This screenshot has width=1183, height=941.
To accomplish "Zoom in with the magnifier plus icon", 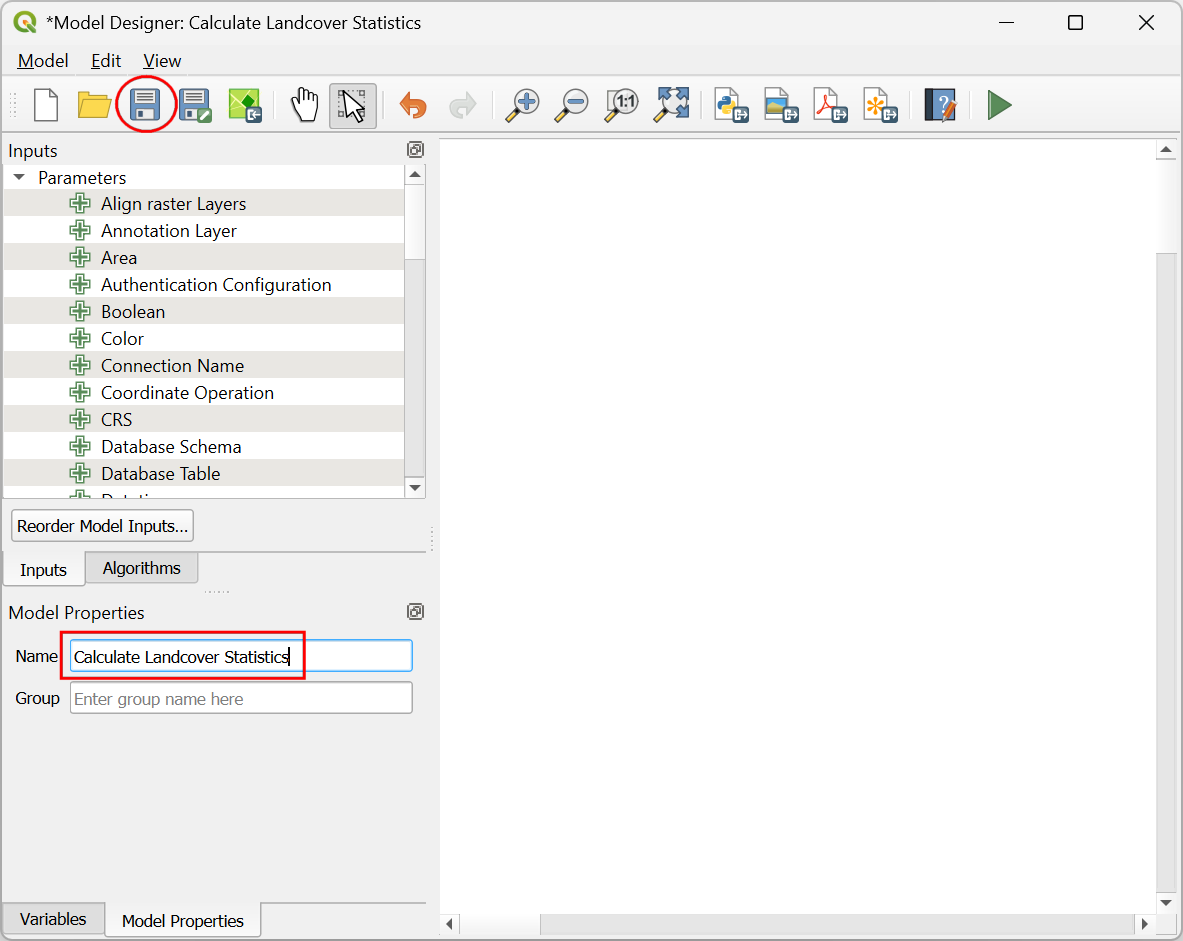I will point(521,105).
